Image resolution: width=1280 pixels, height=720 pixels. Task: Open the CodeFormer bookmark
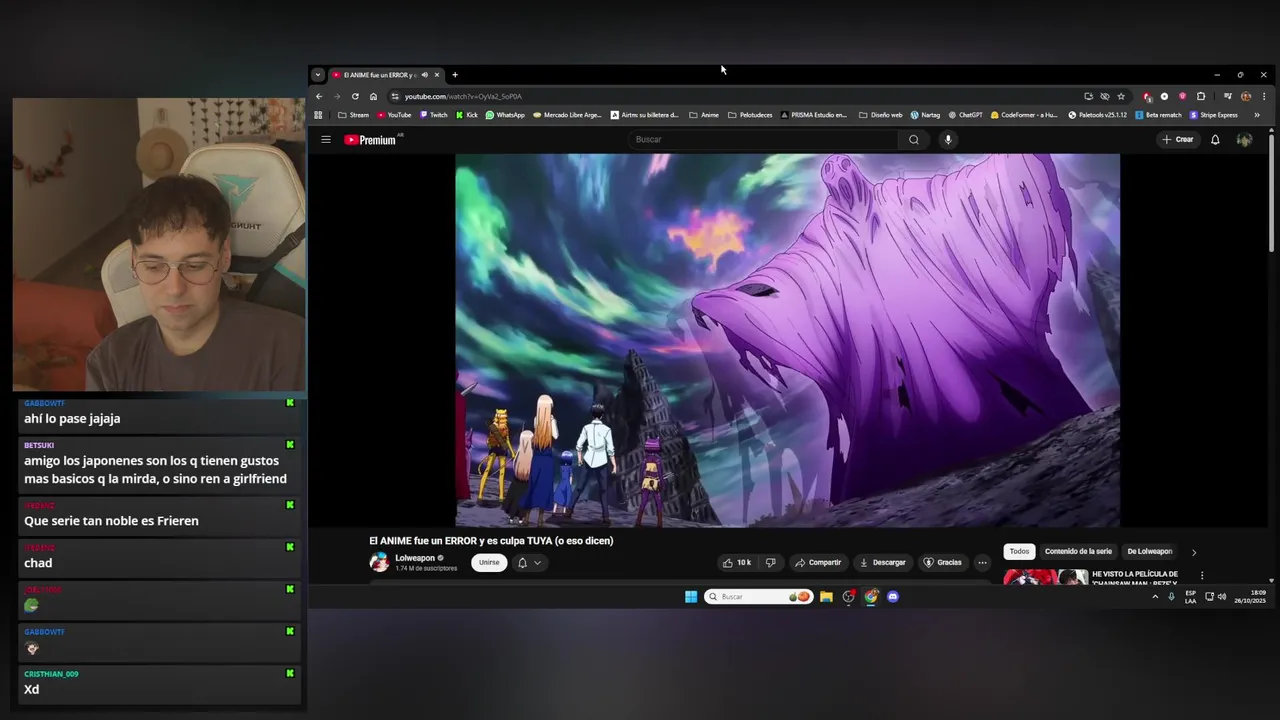1024,115
